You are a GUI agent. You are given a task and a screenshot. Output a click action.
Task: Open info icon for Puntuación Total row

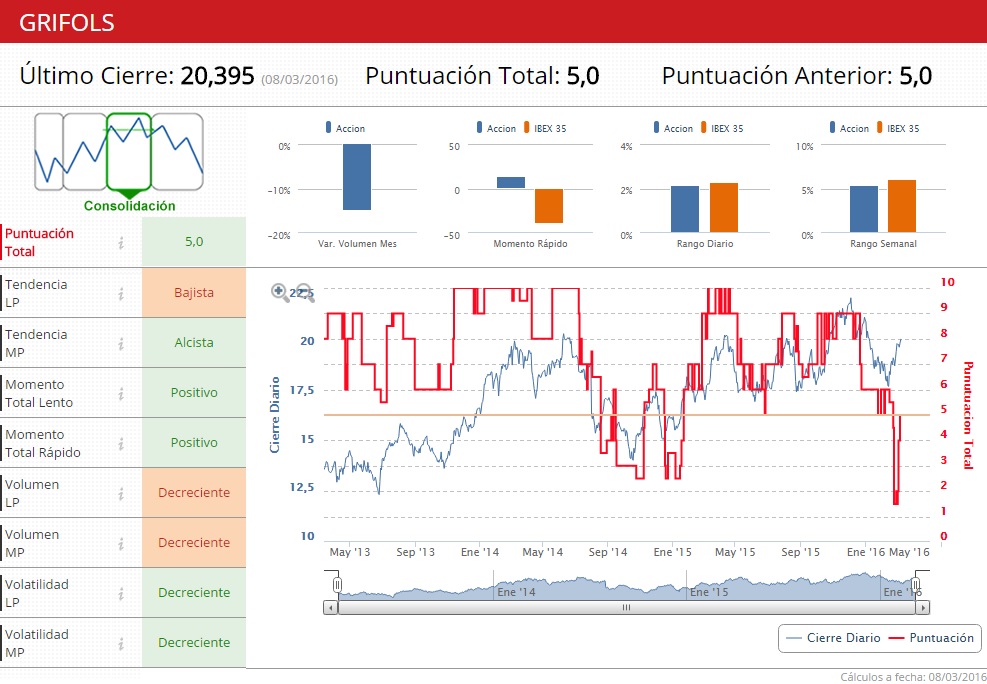(x=121, y=242)
